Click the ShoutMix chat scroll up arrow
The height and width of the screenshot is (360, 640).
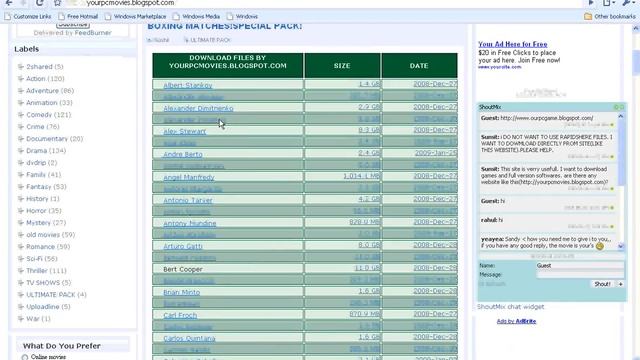pos(621,116)
